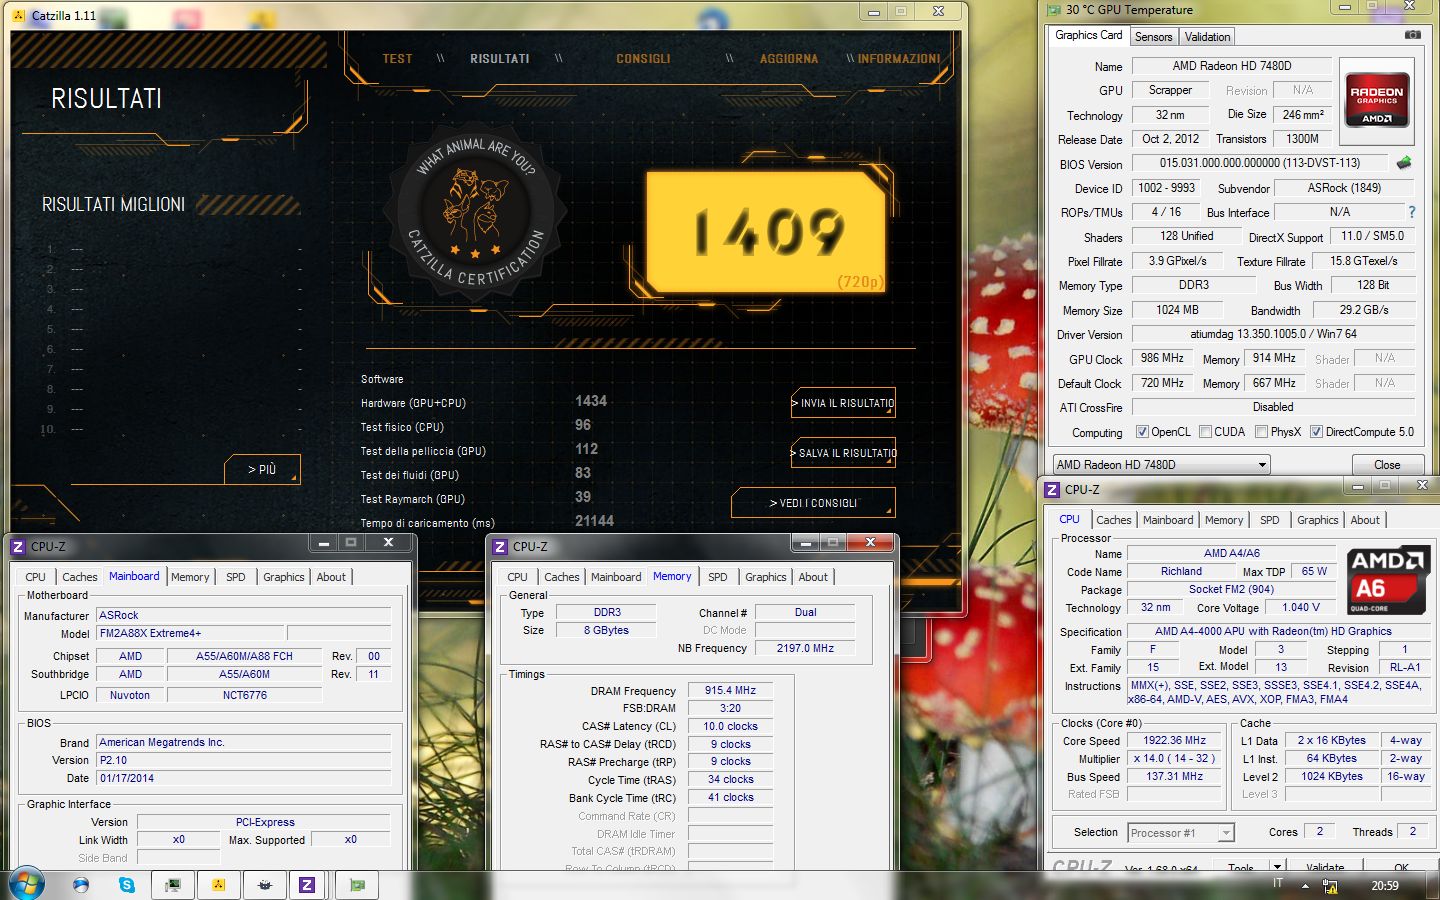Click the taskbar clock showing 20:59
The width and height of the screenshot is (1440, 900).
(1385, 885)
